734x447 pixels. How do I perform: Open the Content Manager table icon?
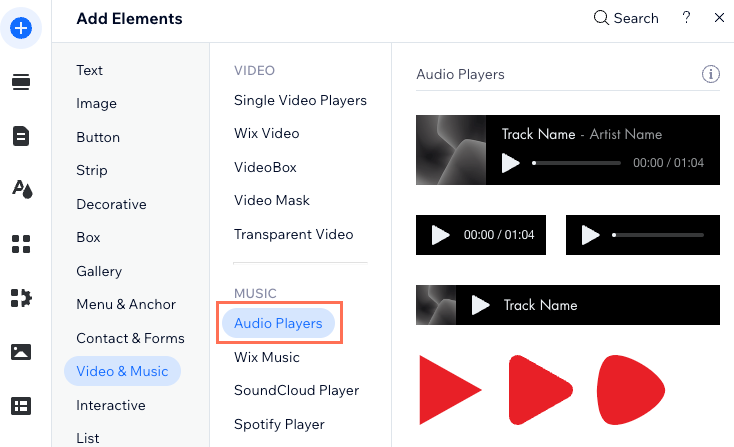(x=21, y=406)
